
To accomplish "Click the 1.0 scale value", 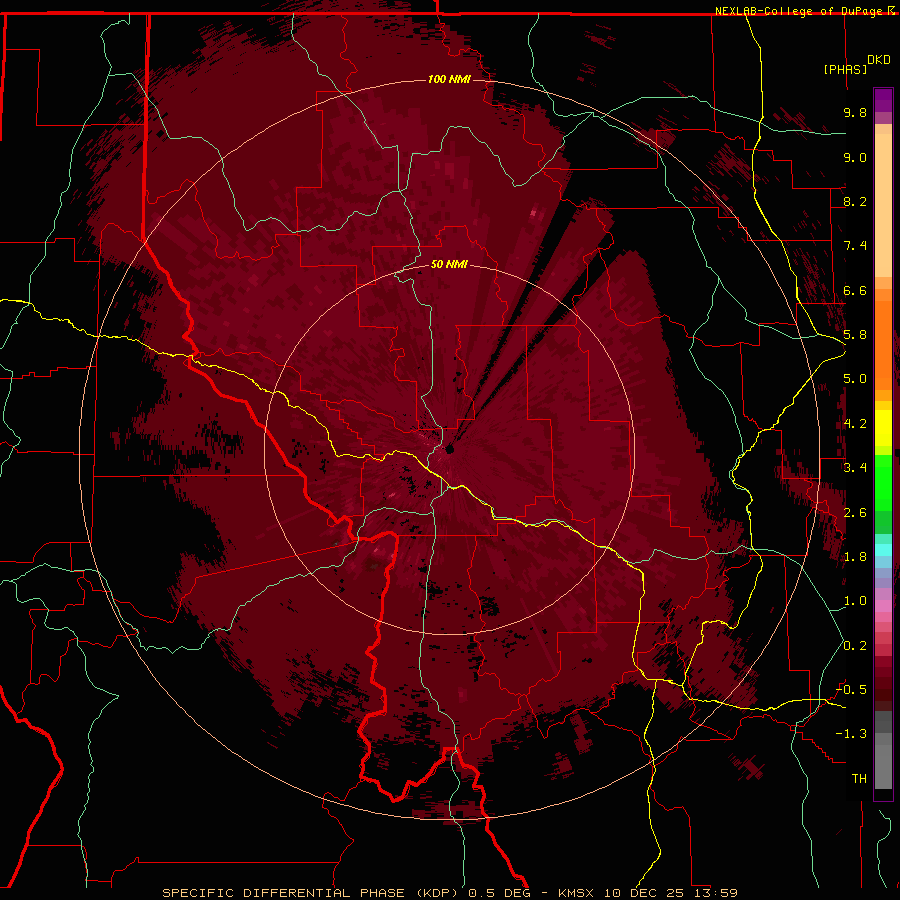I will click(x=855, y=601).
